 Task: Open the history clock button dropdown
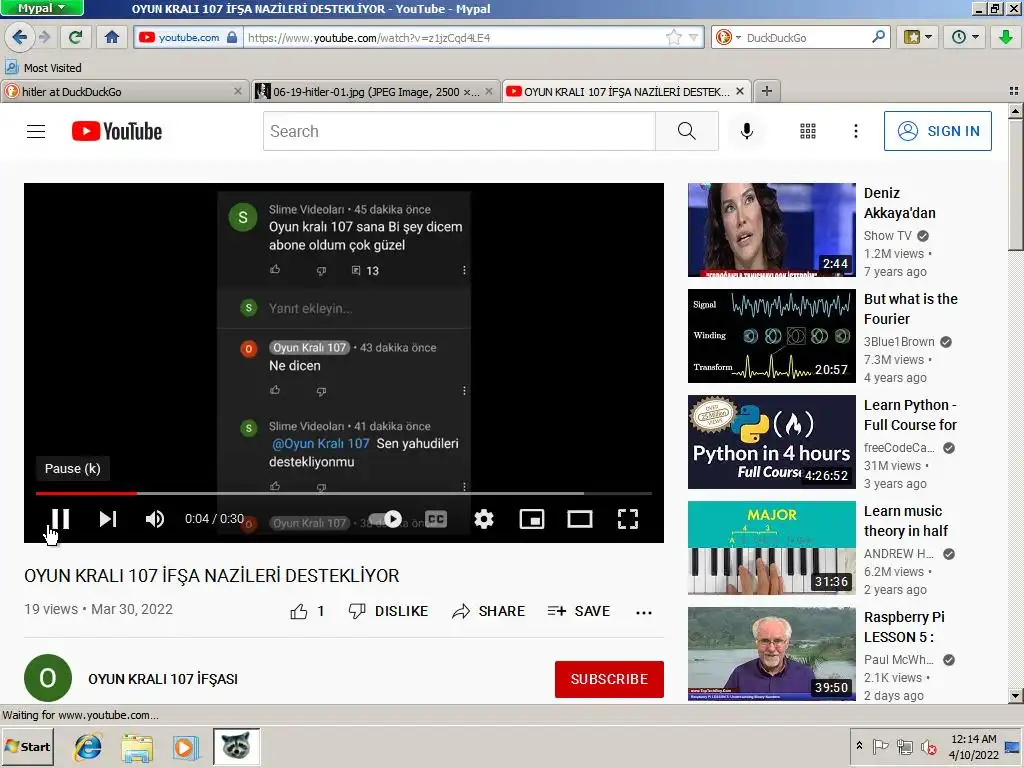[x=965, y=37]
